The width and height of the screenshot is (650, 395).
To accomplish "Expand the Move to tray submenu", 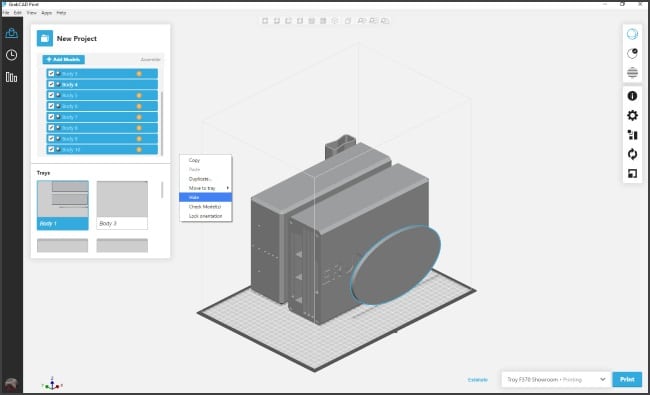I will point(205,188).
